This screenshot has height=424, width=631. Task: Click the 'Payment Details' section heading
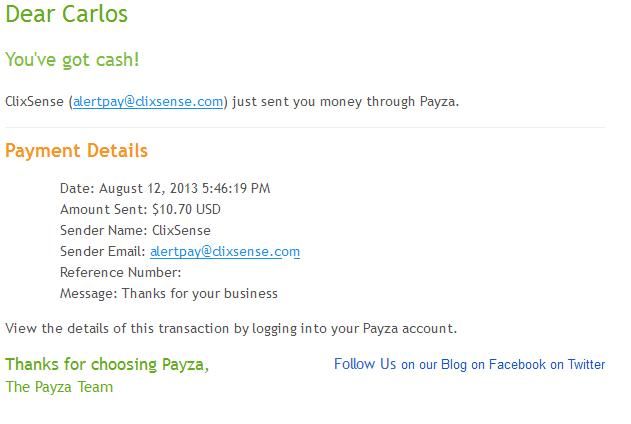76,151
